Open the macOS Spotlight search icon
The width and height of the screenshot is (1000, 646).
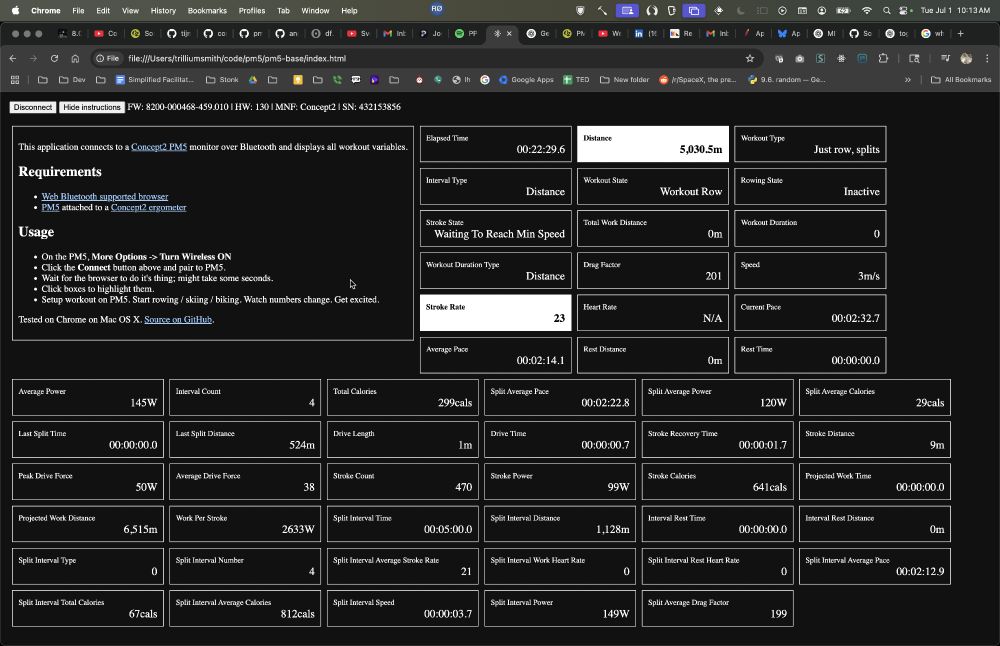(886, 10)
